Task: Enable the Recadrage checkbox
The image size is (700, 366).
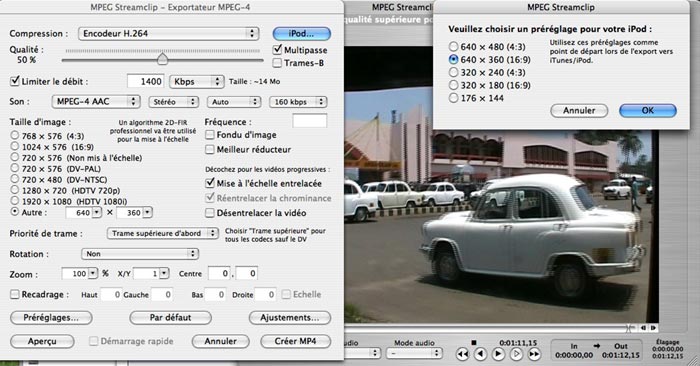Action: click(15, 294)
